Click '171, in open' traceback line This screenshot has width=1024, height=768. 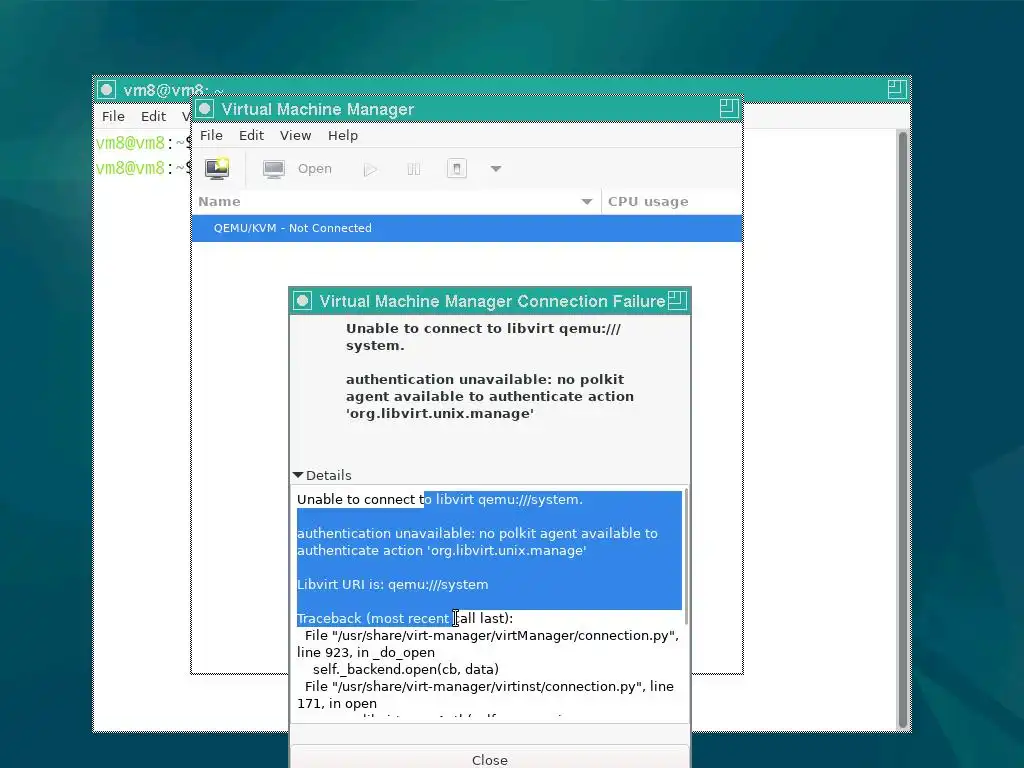click(x=337, y=703)
